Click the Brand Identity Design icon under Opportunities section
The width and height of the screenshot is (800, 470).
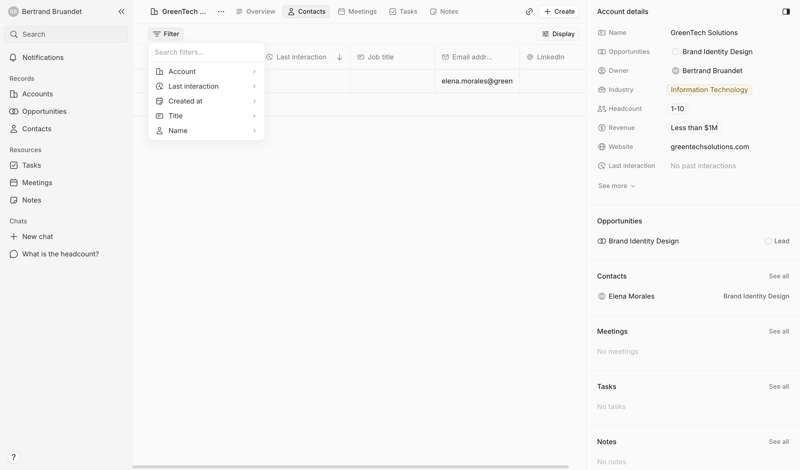[x=602, y=241]
